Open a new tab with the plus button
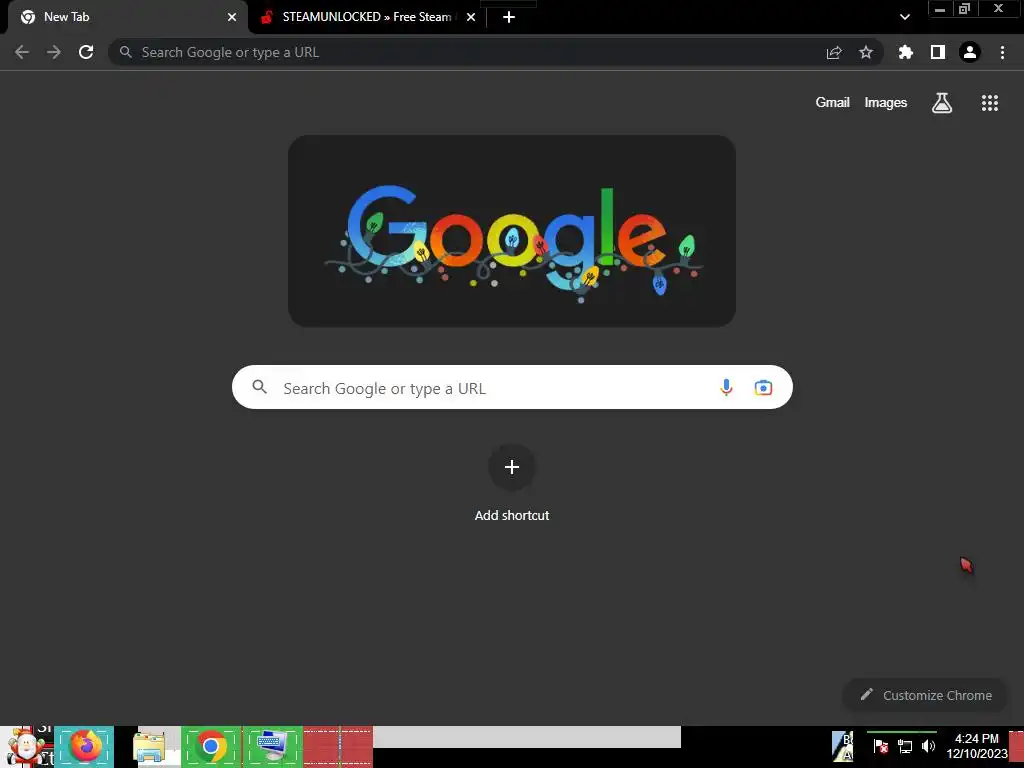 coord(509,17)
